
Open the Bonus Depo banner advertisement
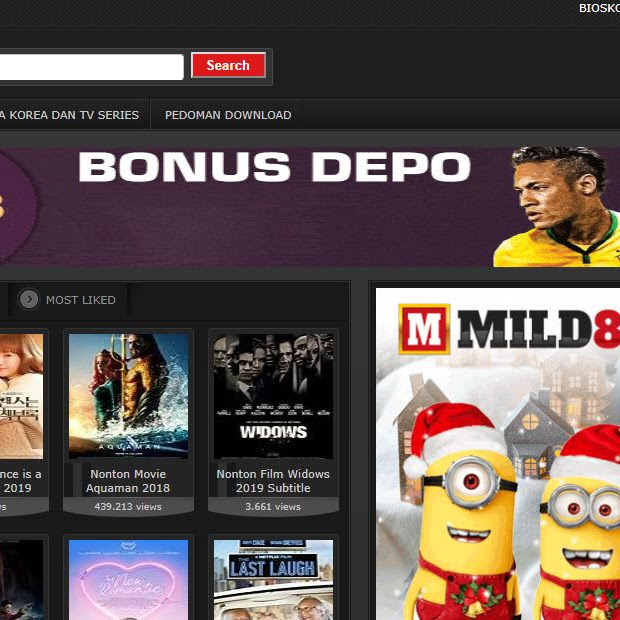point(310,207)
